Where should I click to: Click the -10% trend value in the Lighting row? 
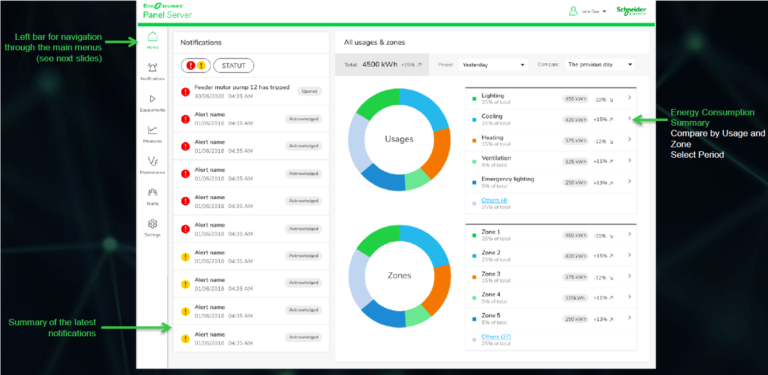[x=600, y=98]
